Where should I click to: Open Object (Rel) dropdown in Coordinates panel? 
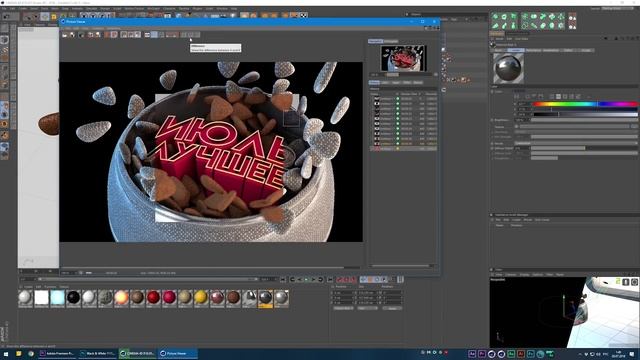343,309
